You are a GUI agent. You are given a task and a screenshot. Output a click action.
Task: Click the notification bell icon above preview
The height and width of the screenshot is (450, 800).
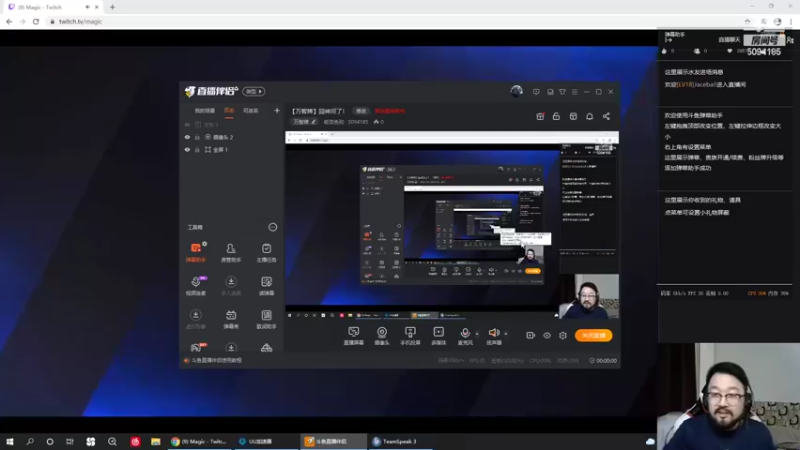pos(589,116)
